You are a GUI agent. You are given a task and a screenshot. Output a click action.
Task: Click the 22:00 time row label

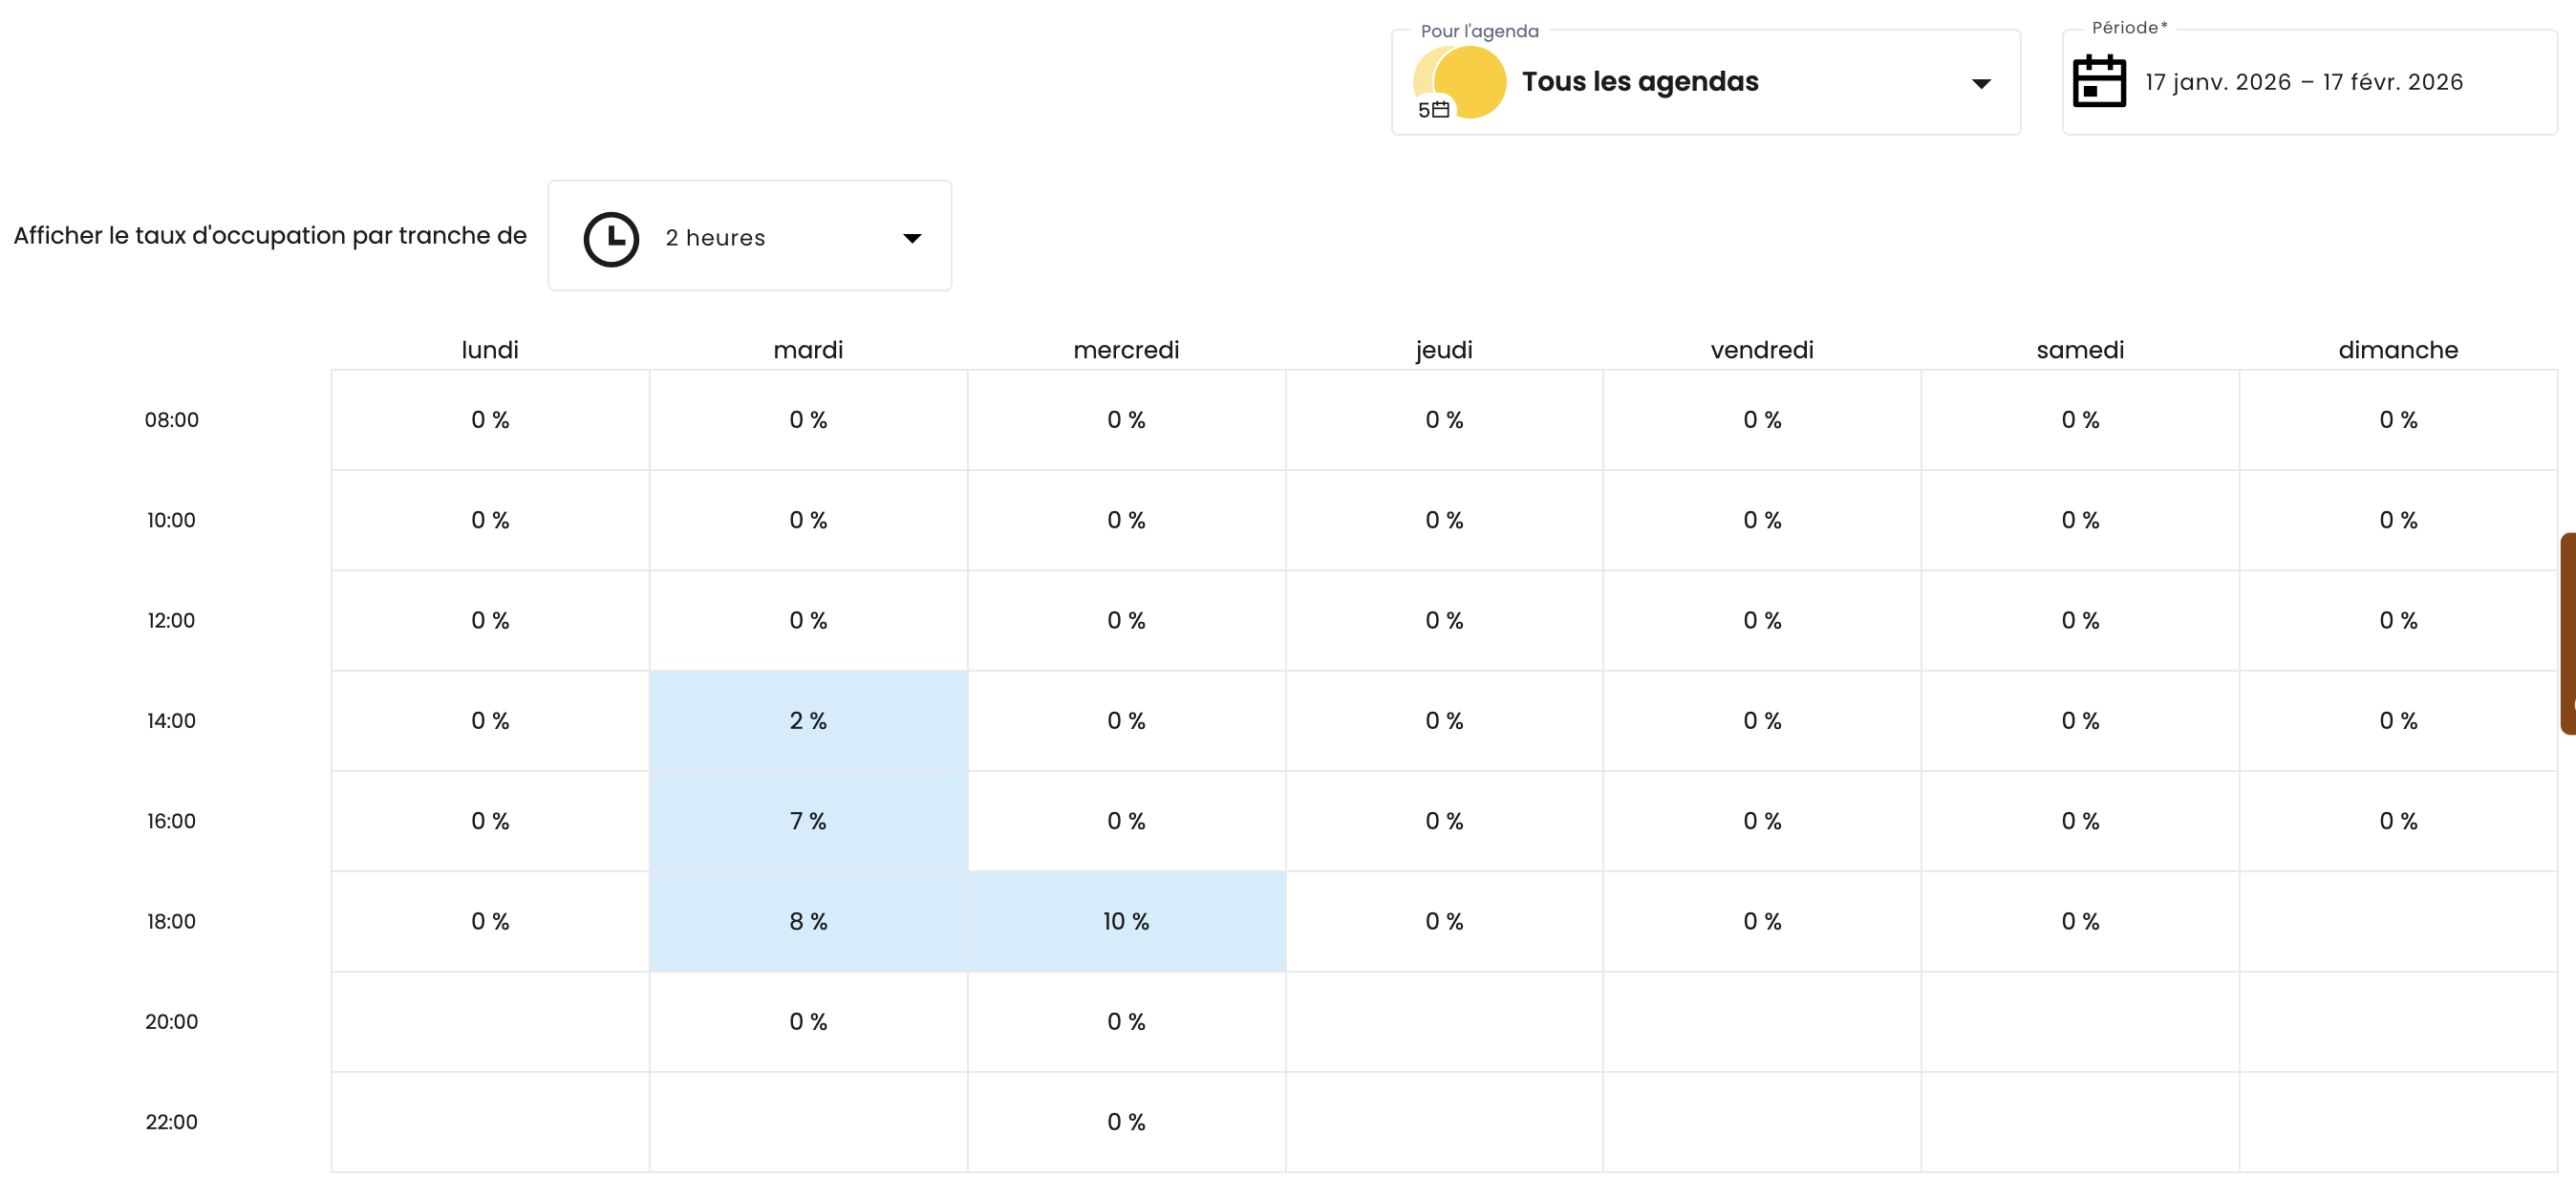[171, 1122]
